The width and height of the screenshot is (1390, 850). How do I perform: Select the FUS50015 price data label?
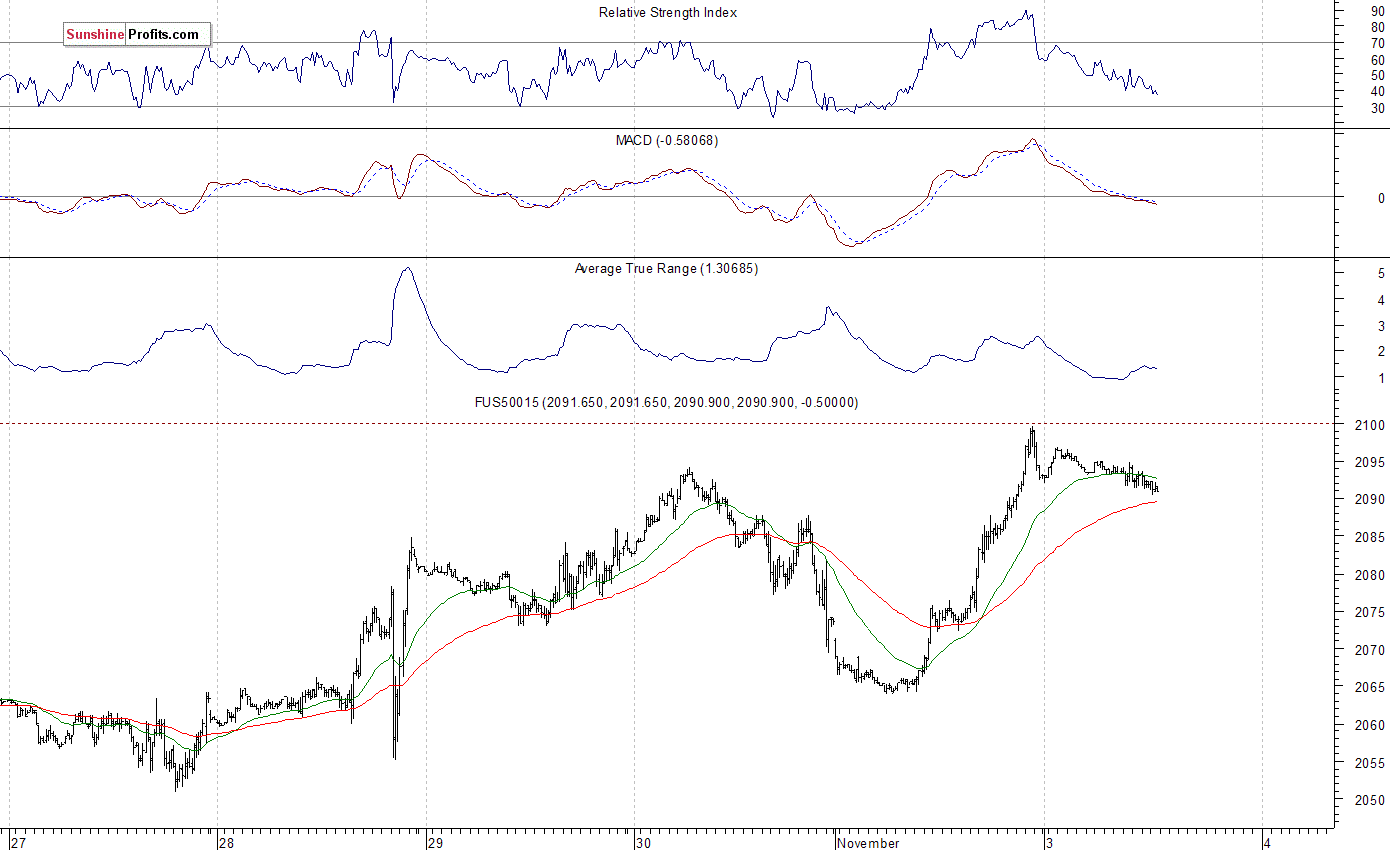(666, 402)
